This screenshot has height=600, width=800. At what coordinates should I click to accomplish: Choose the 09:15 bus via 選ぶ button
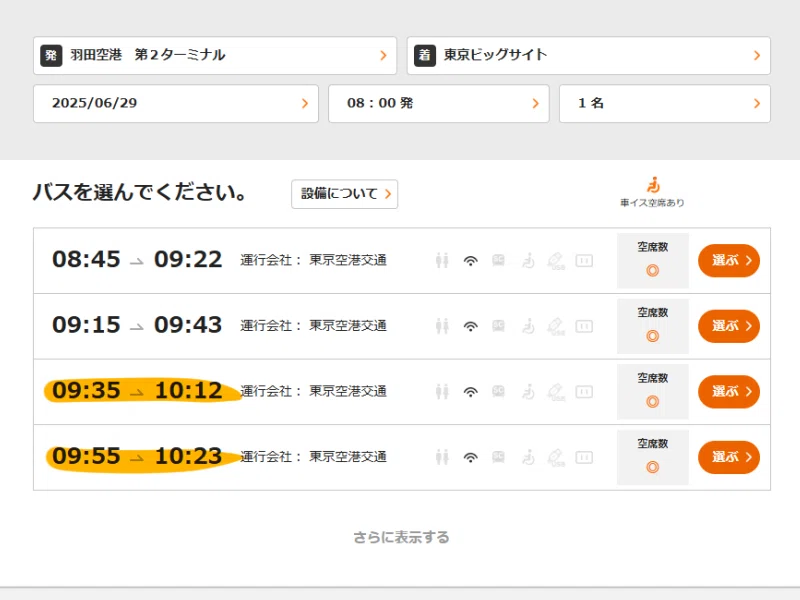729,326
